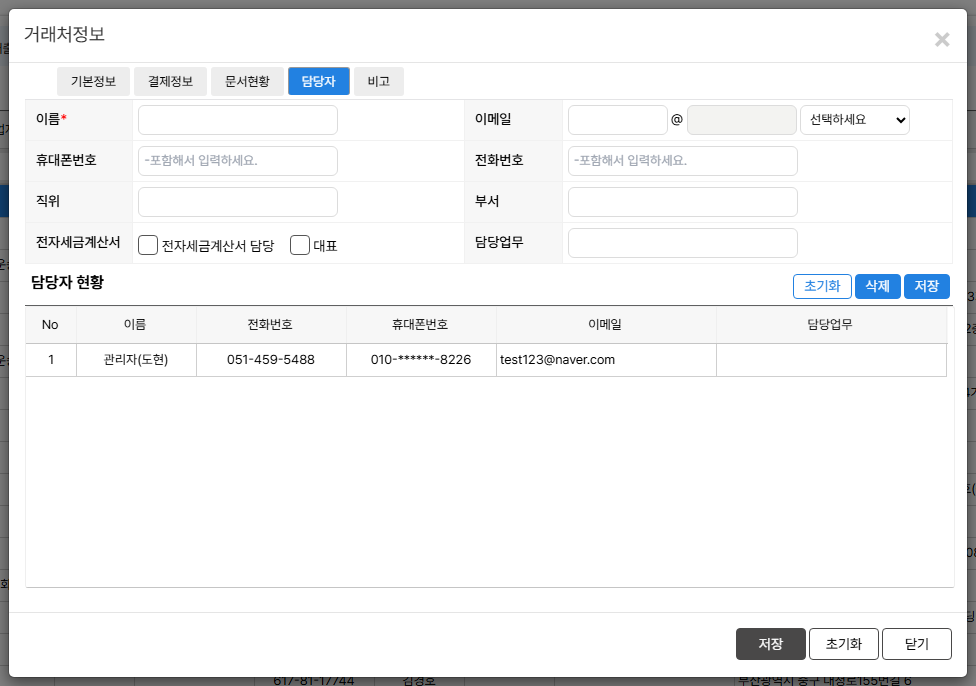
Task: Open the 선택하세요 email domain dropdown
Action: (x=855, y=120)
